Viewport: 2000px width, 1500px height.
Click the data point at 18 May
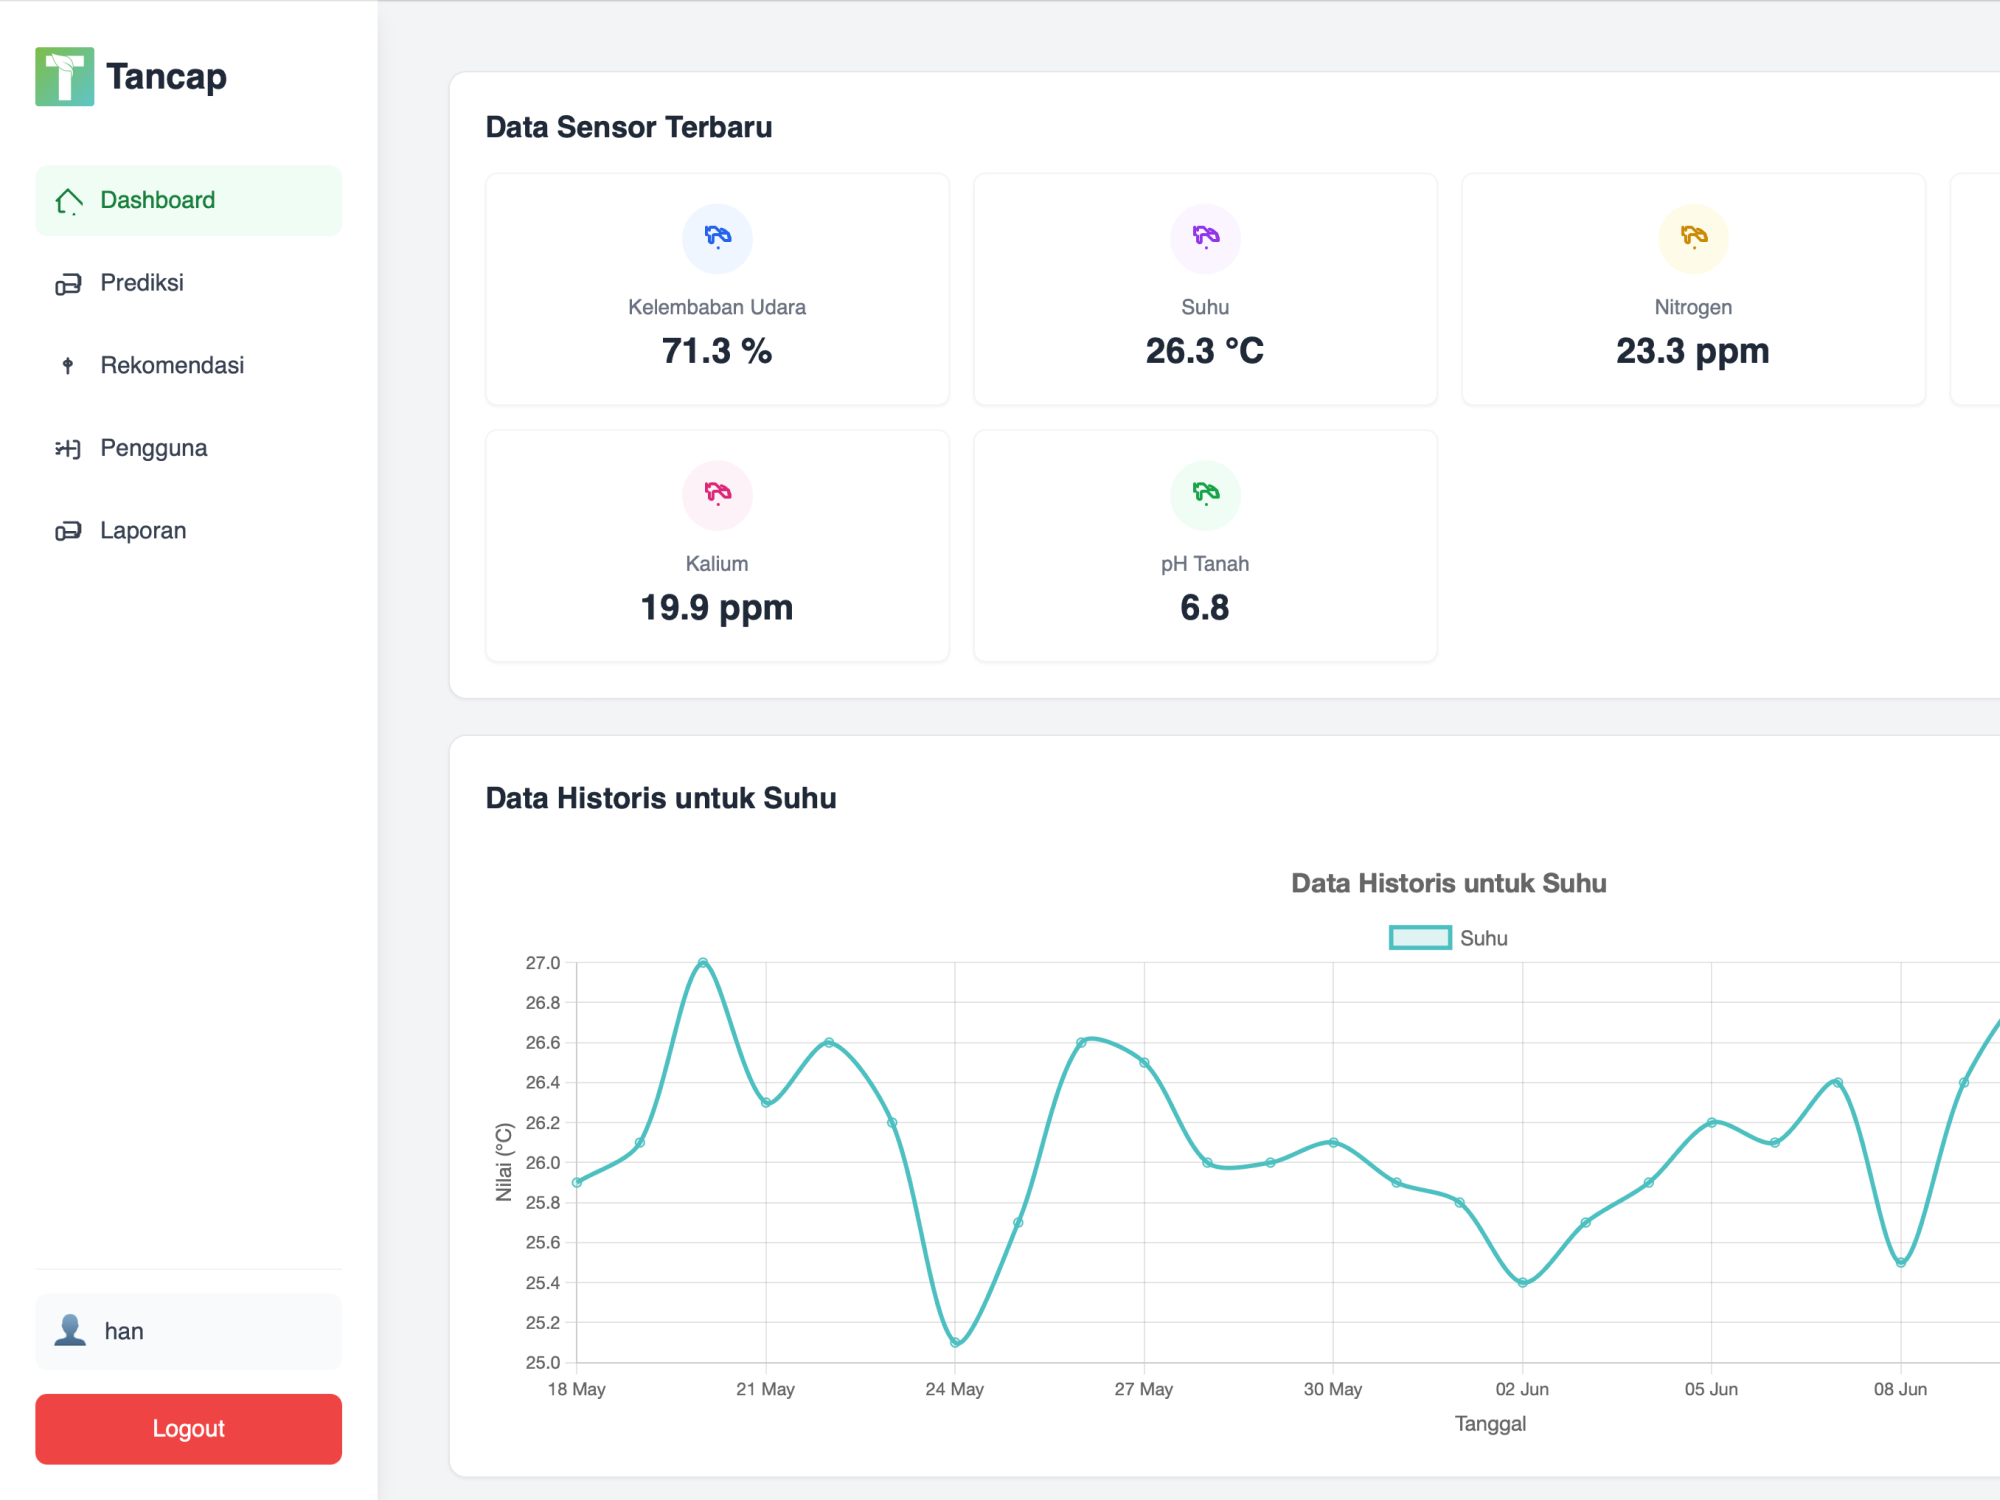point(577,1182)
